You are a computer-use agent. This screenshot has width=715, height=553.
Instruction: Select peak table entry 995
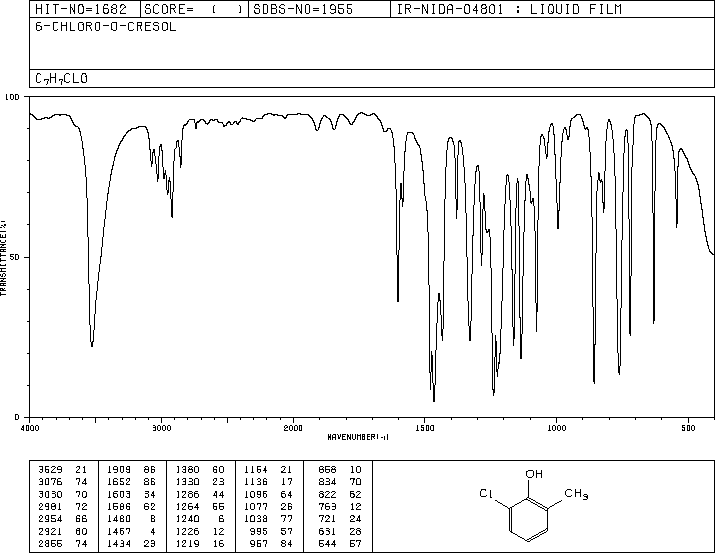click(259, 531)
